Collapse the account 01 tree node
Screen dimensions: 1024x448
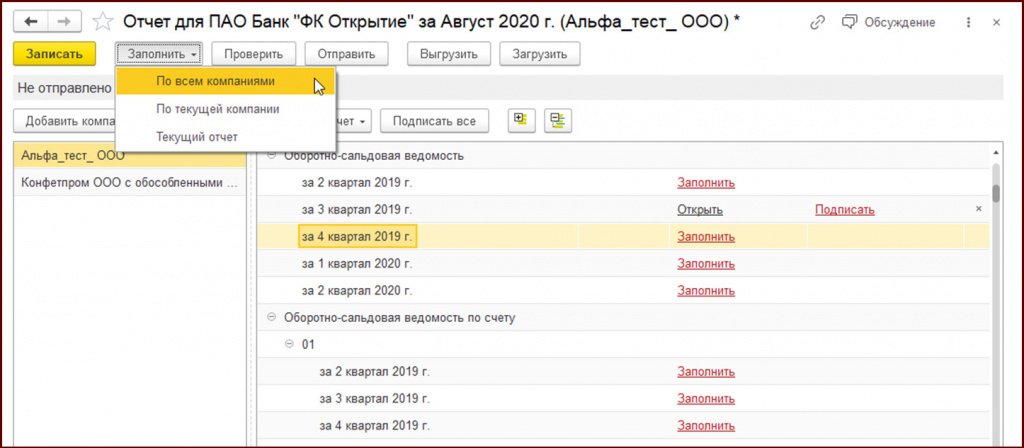290,344
